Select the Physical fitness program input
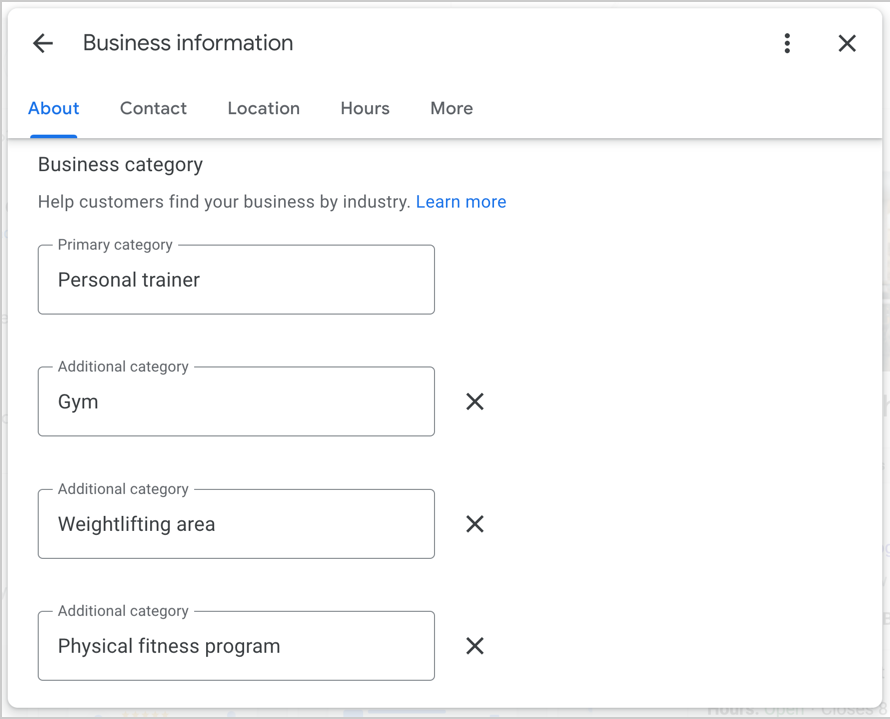 pyautogui.click(x=236, y=647)
